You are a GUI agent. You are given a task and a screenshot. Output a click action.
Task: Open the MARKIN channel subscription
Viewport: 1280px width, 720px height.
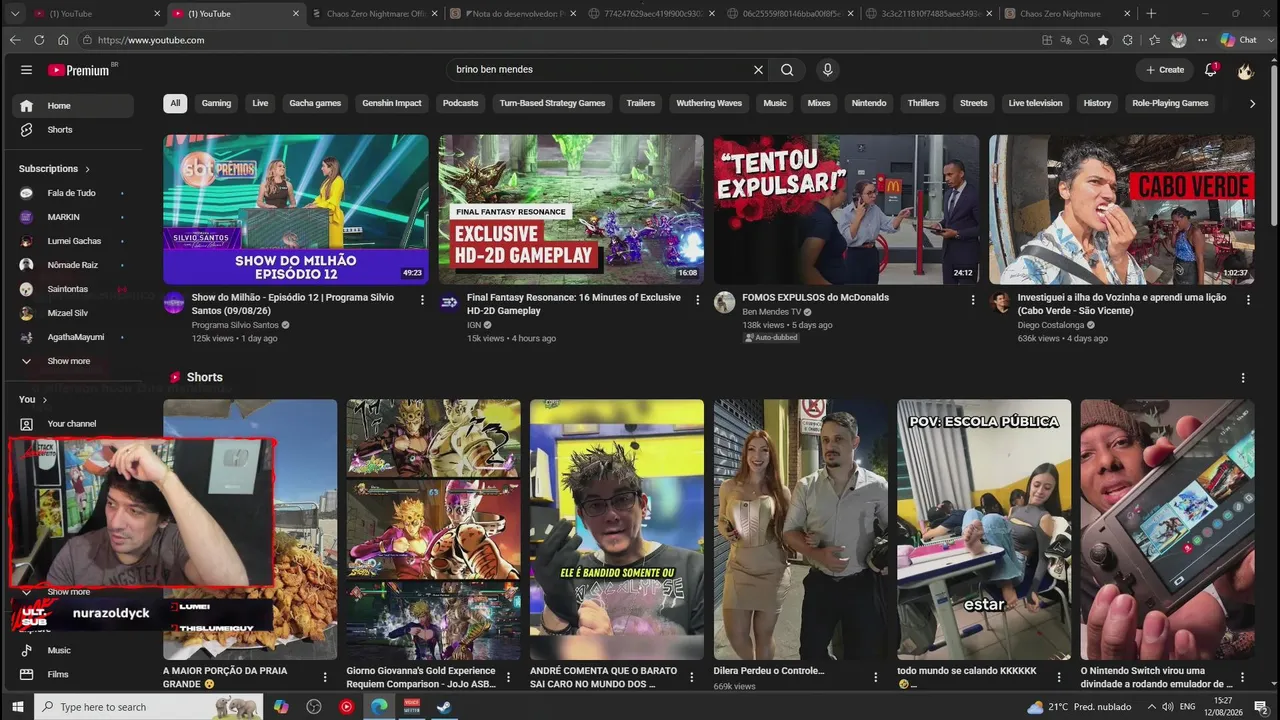(x=73, y=217)
